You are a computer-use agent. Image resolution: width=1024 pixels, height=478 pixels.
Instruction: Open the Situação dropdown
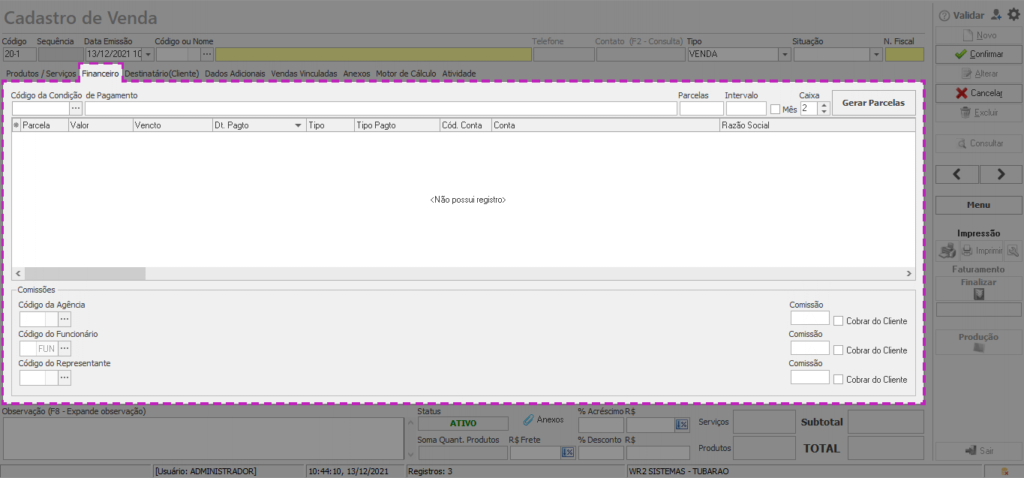coord(875,54)
